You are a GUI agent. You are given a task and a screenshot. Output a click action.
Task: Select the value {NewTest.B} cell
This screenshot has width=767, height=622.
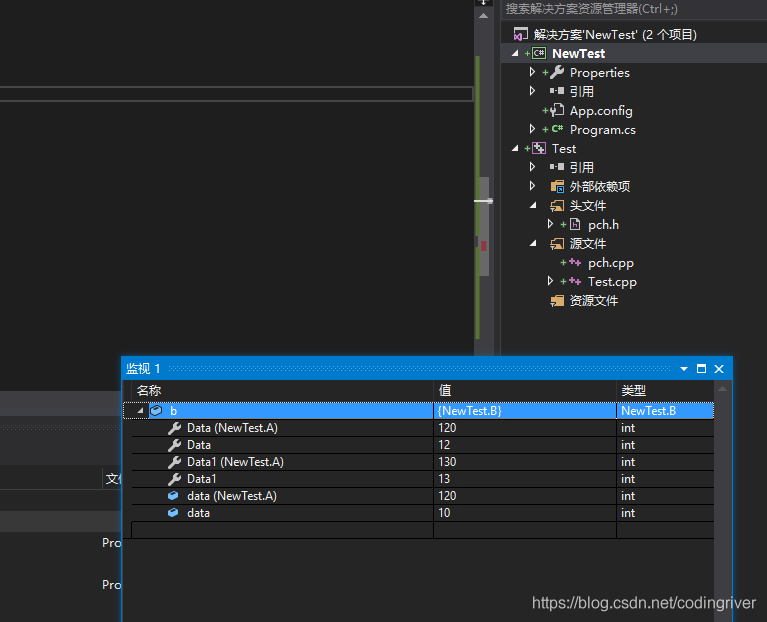pyautogui.click(x=525, y=411)
